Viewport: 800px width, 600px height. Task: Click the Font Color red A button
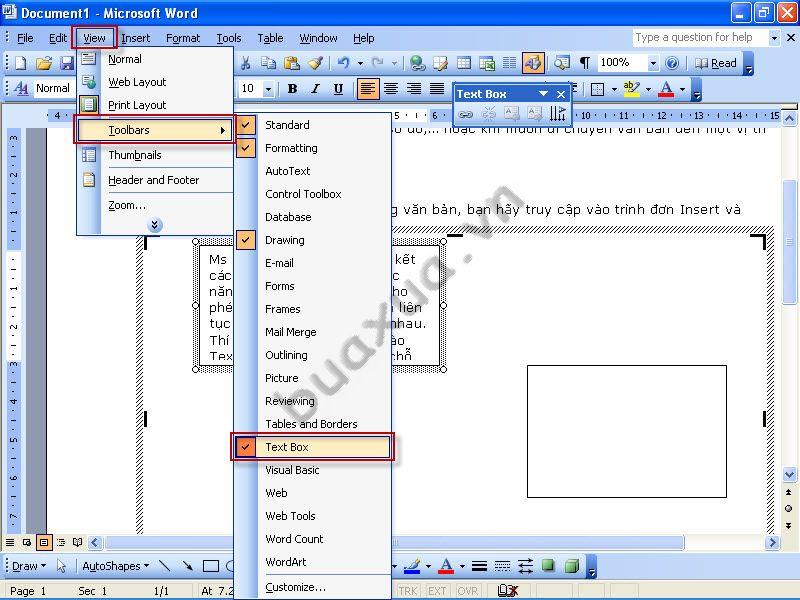[666, 89]
